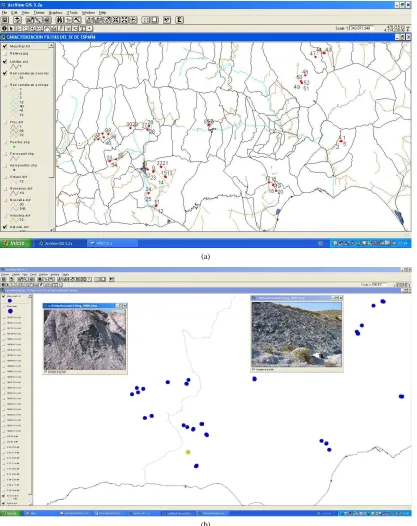Click Clear Selected Features in upper toolbar
This screenshot has width=417, height=526.
click(x=154, y=20)
